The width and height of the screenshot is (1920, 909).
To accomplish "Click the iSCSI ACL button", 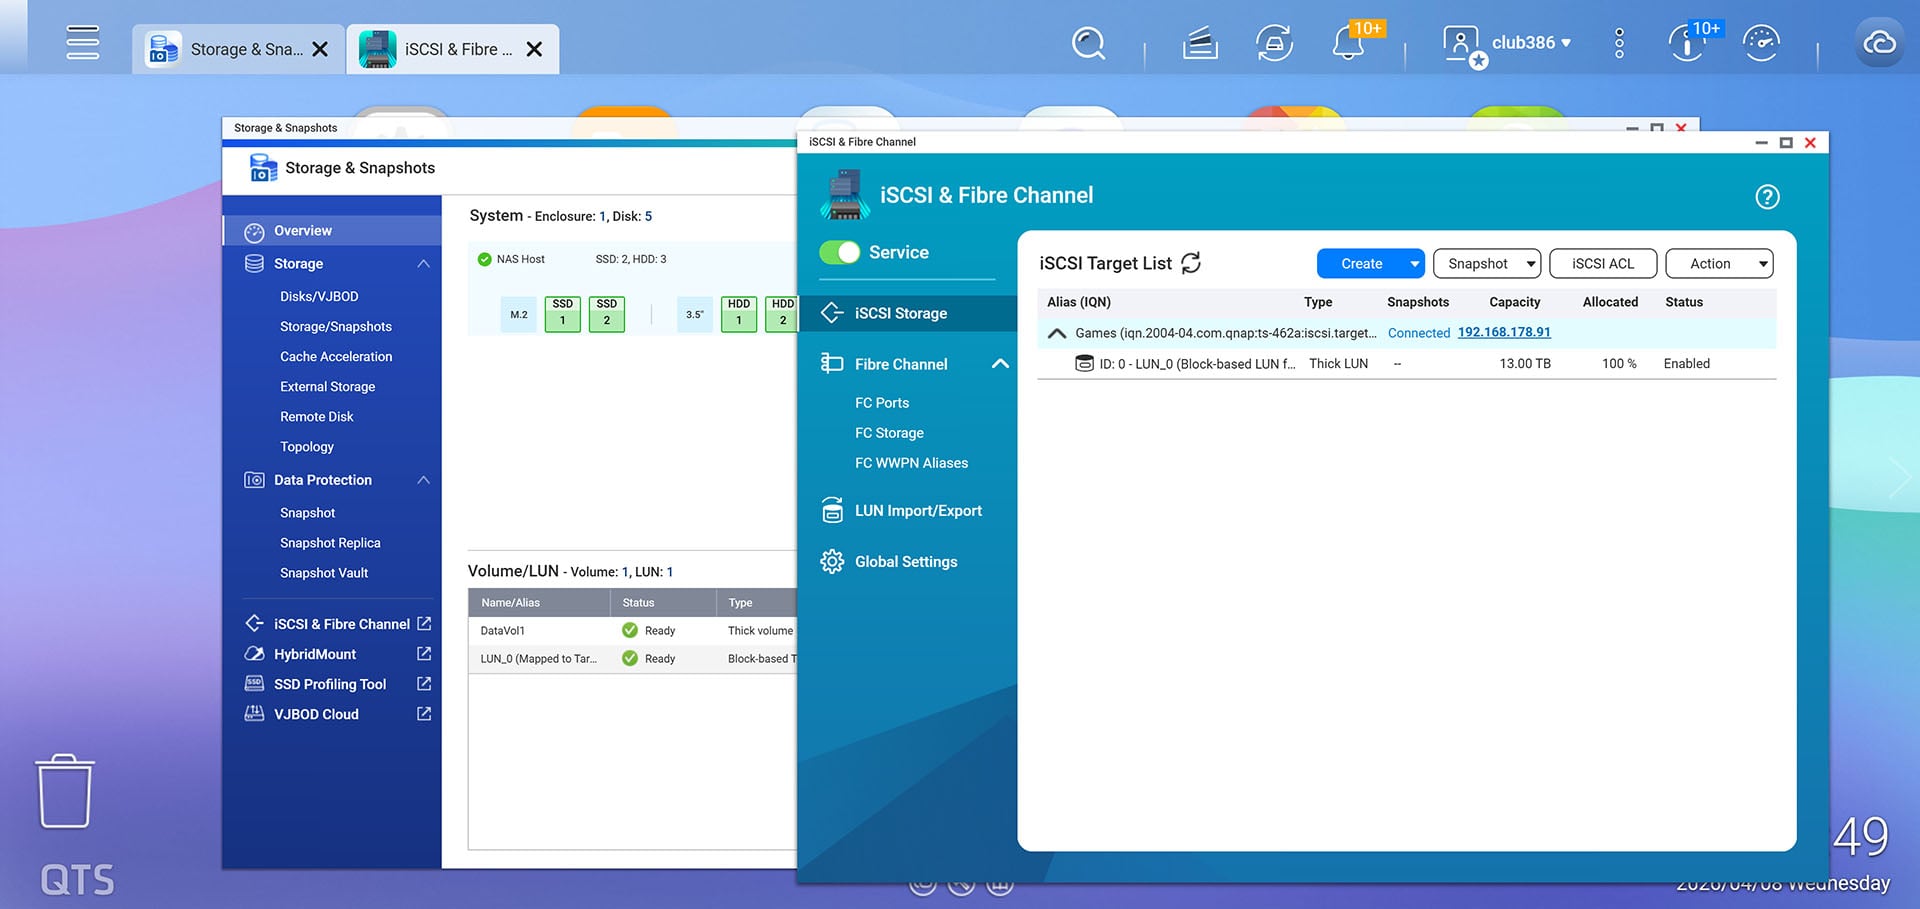I will [x=1603, y=263].
